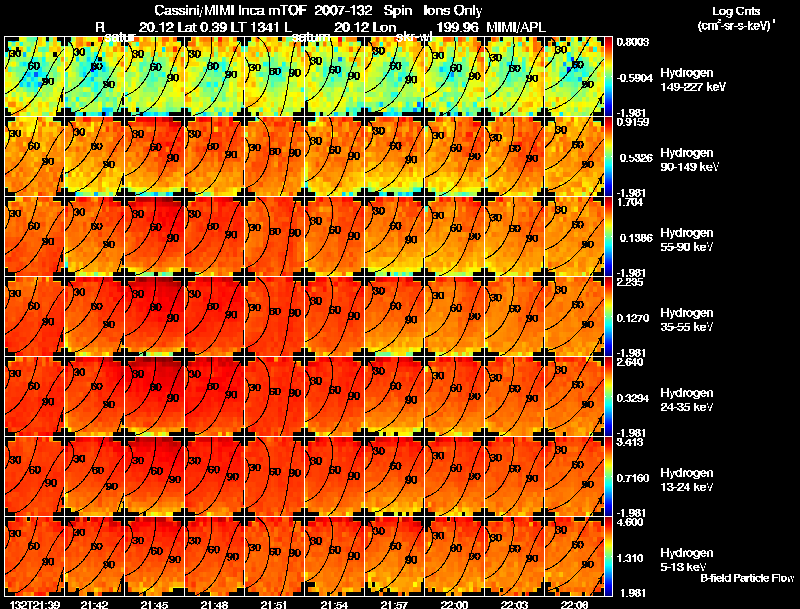Click the 'Hydrogen 24-35 keV' row label
Screen dimensions: 800x609
[x=686, y=399]
